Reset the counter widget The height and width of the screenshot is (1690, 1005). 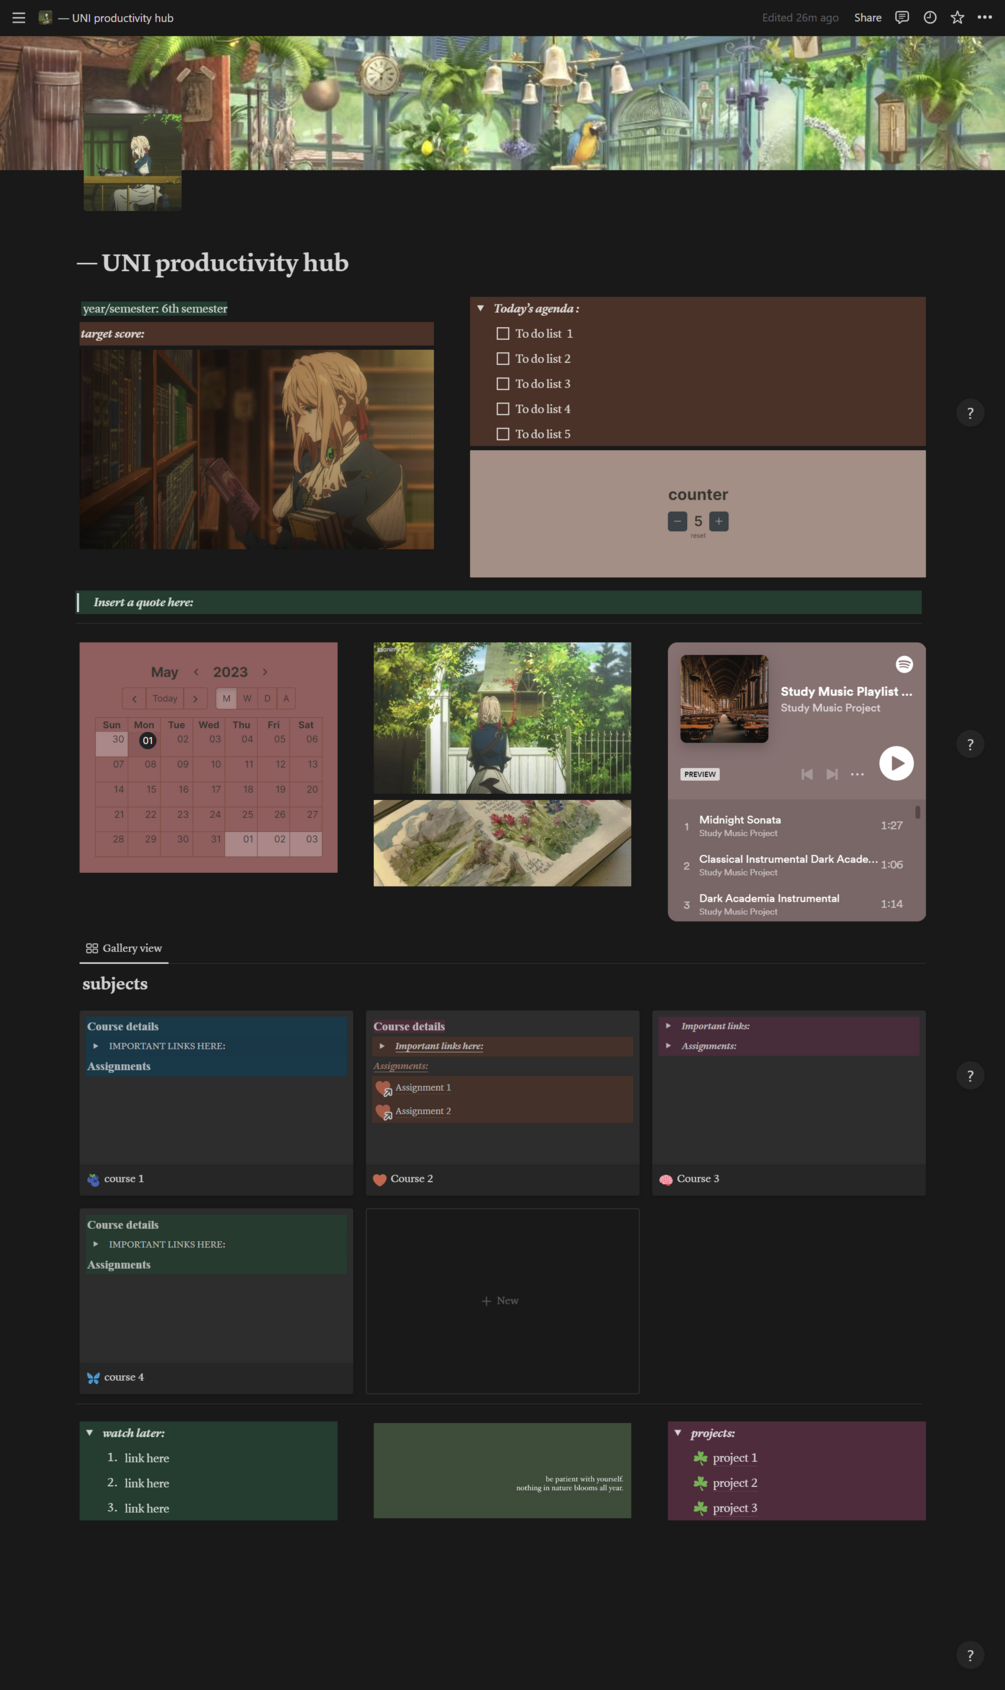pos(698,536)
